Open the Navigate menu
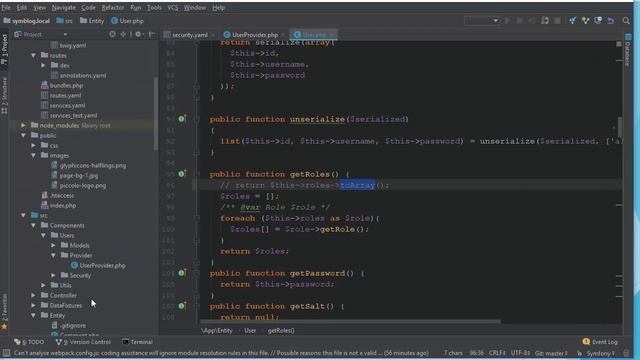Image resolution: width=640 pixels, height=360 pixels. tap(63, 7)
